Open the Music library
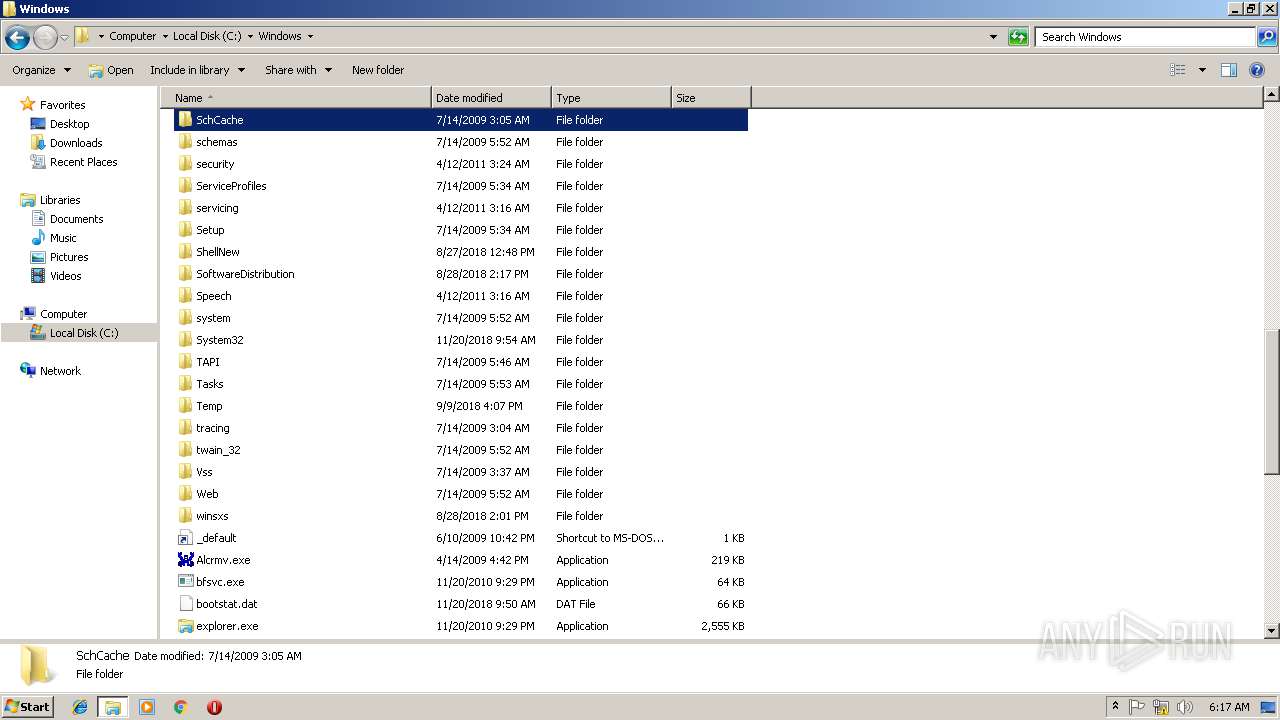Viewport: 1280px width, 720px height. pos(63,238)
